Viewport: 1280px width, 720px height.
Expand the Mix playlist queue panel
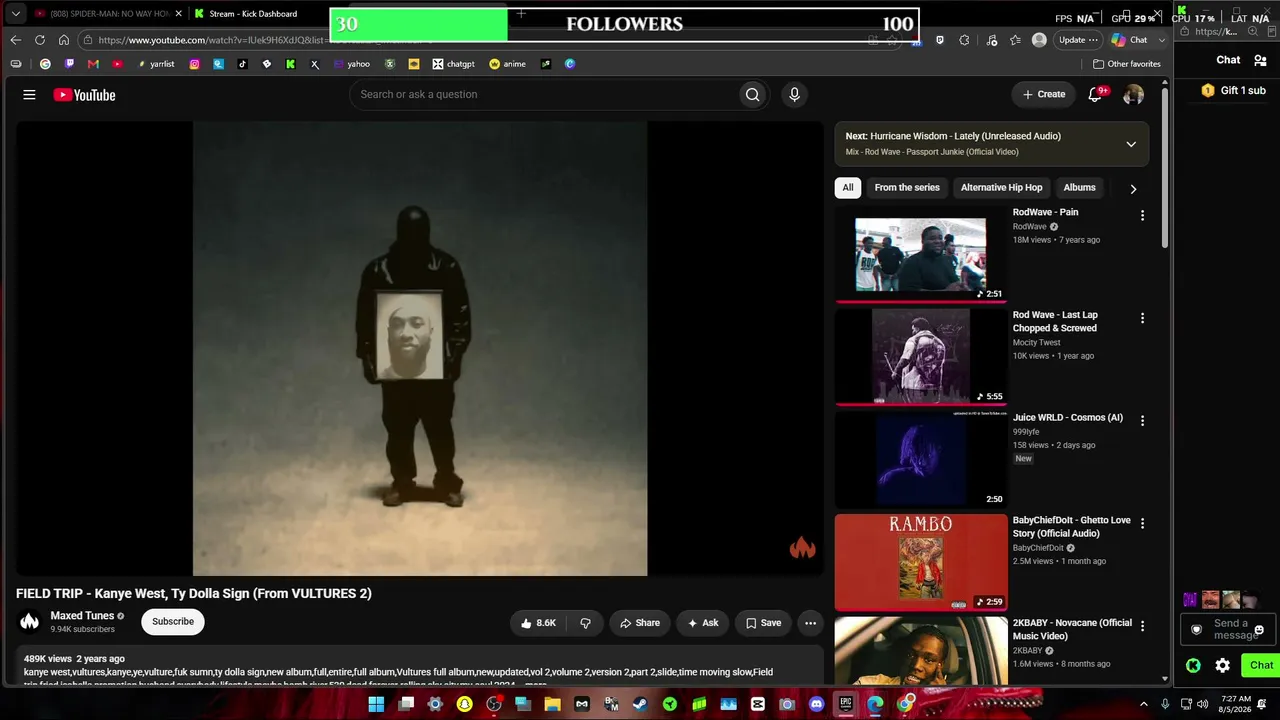(1131, 144)
